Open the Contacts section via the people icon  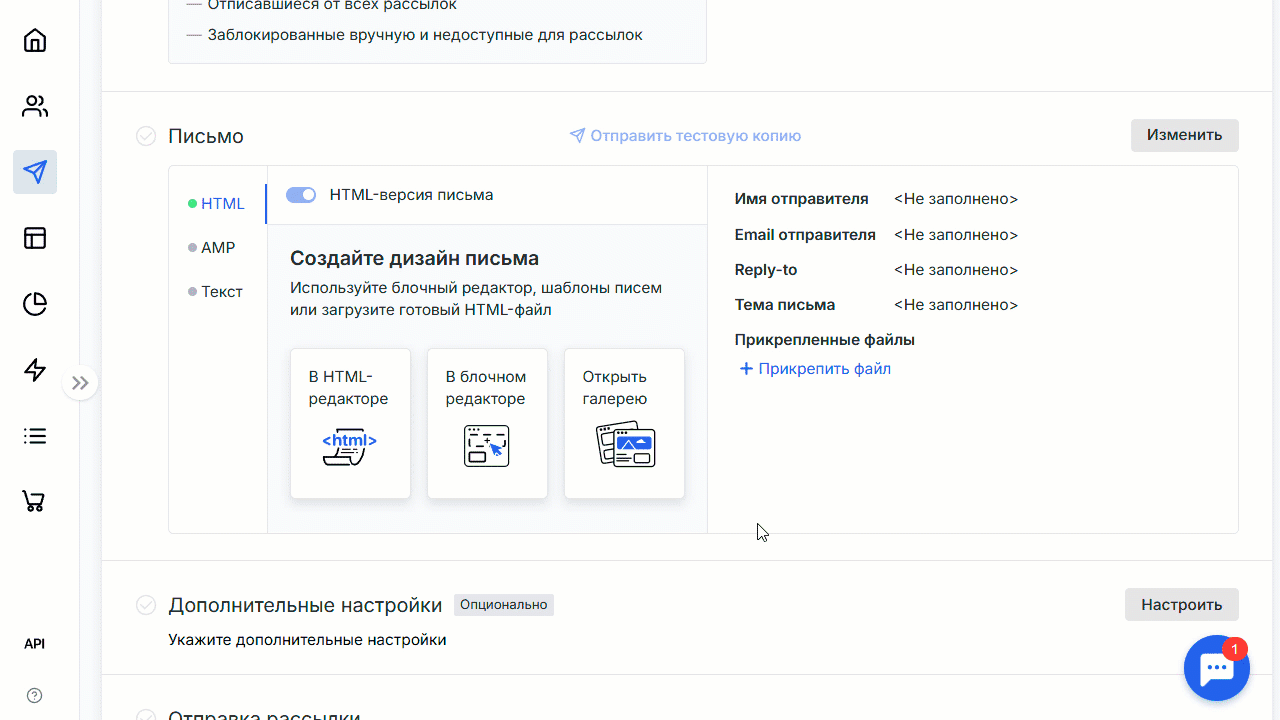coord(34,106)
